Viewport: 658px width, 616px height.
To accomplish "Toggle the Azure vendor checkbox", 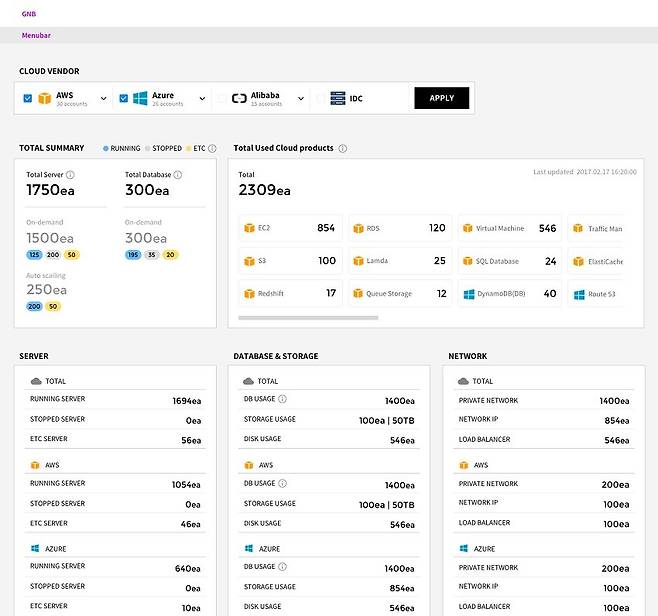I will [x=124, y=98].
